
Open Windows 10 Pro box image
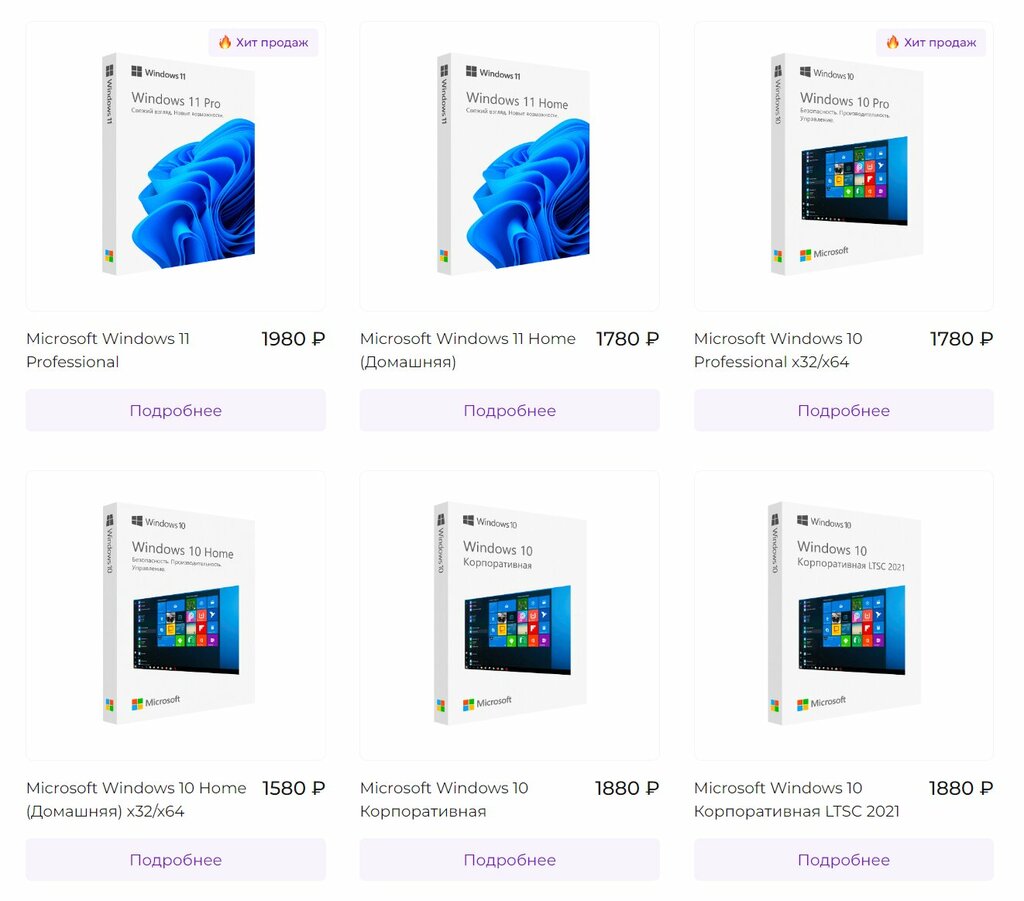847,164
